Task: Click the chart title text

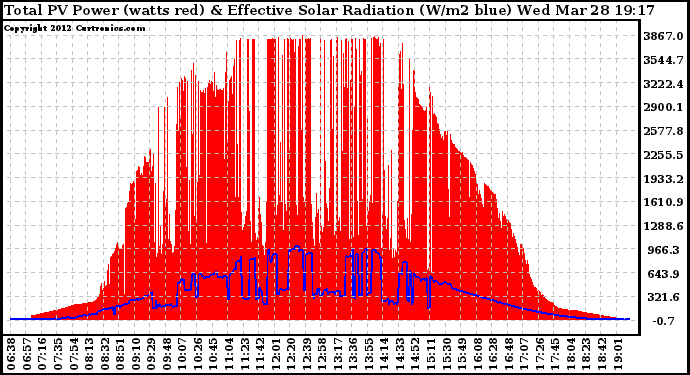Action: [329, 10]
